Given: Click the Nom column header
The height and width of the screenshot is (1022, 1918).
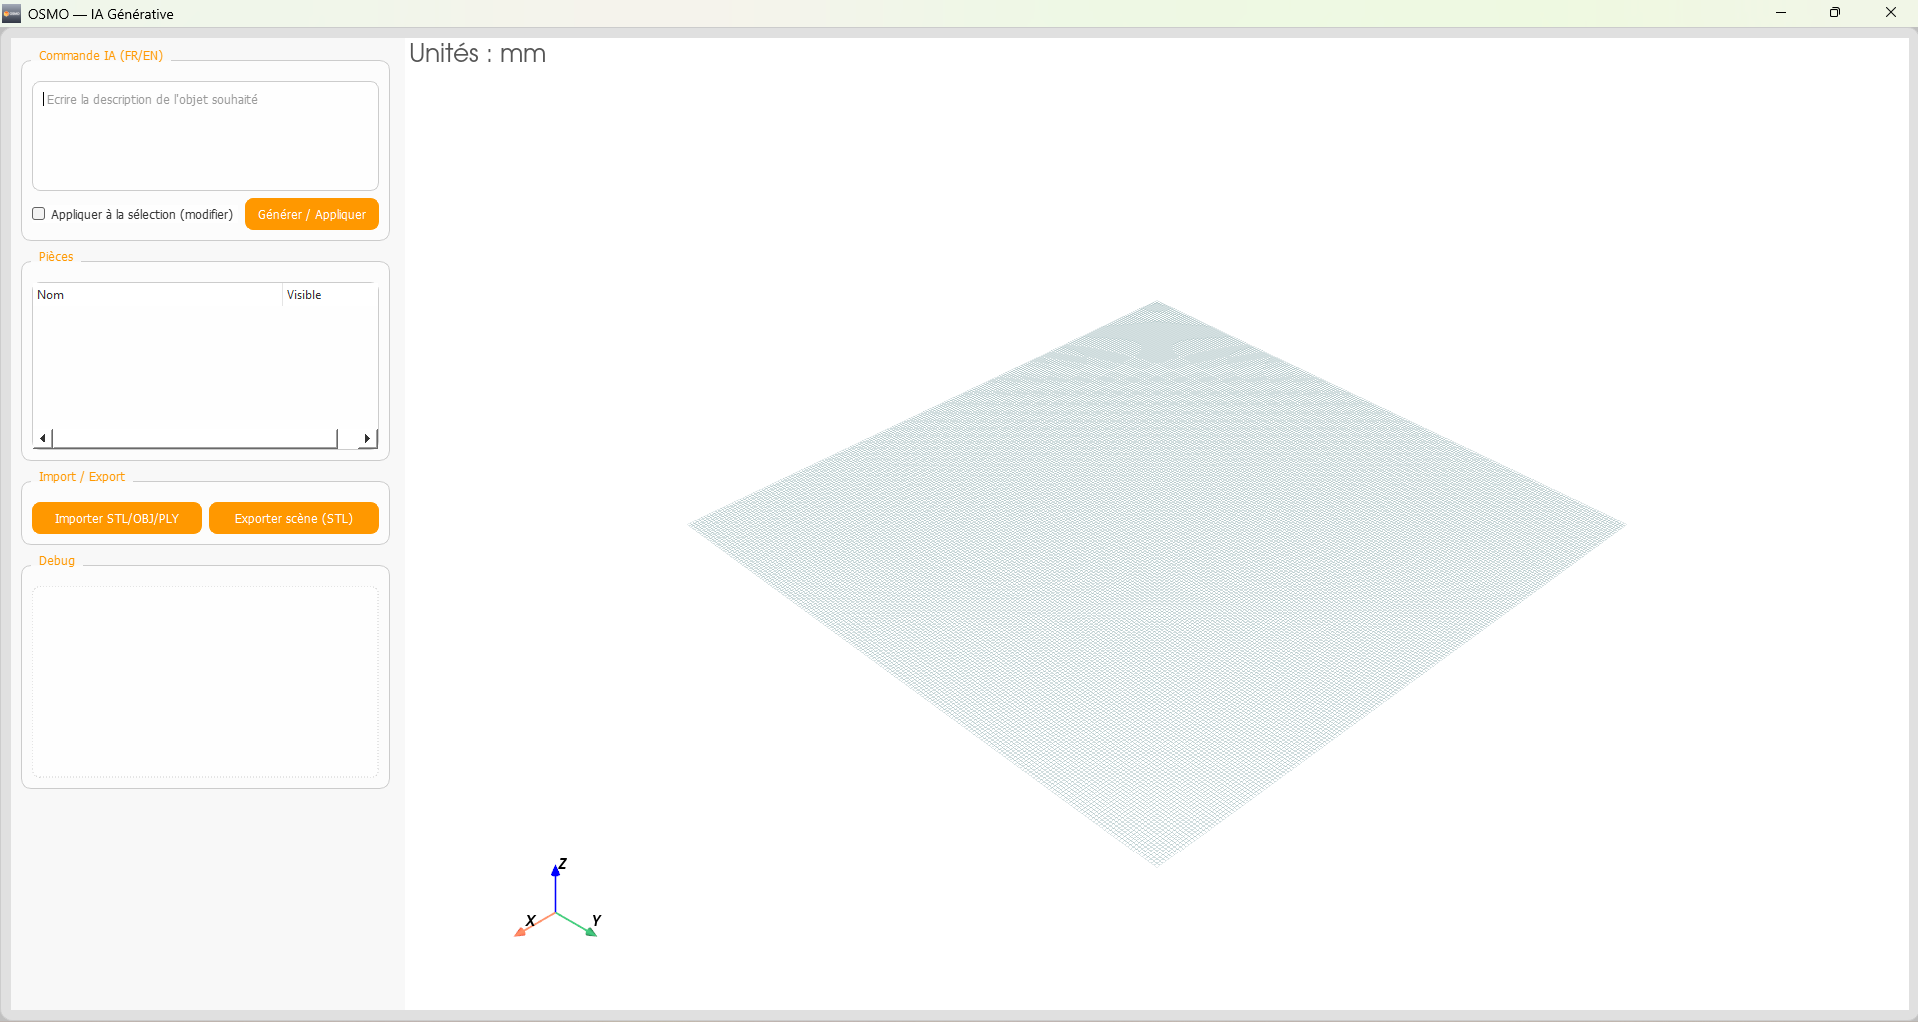Looking at the screenshot, I should (157, 295).
